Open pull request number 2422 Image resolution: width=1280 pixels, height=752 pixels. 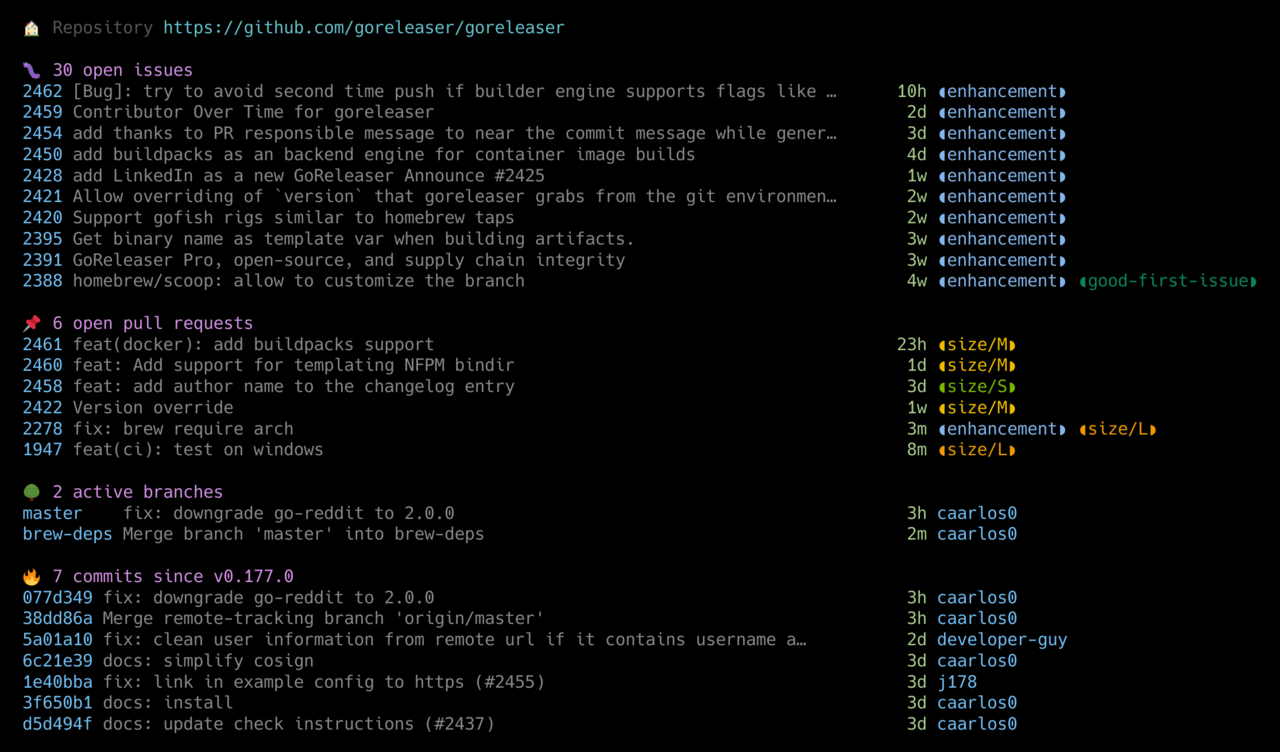coord(43,408)
